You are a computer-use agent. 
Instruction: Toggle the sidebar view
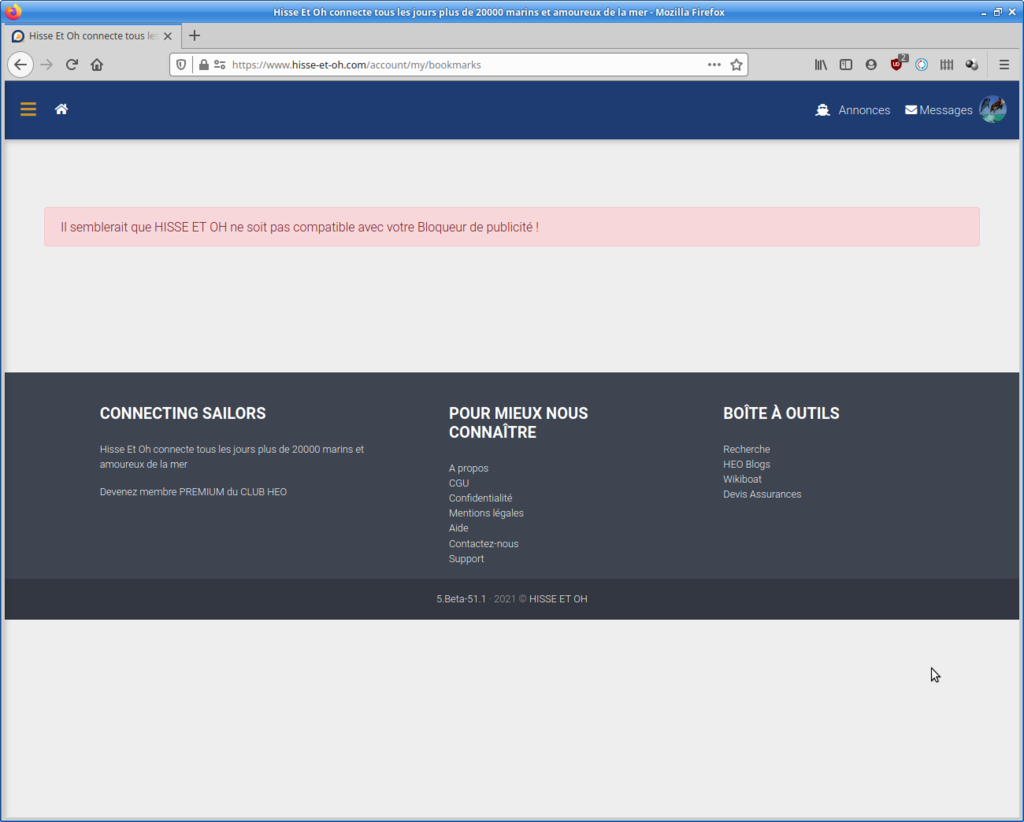(x=846, y=65)
